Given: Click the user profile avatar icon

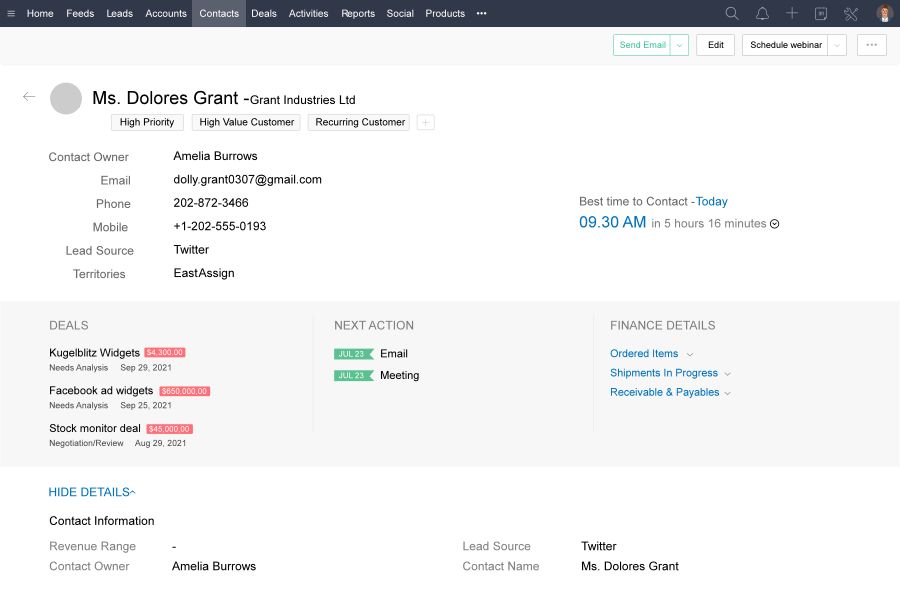Looking at the screenshot, I should coord(881,13).
